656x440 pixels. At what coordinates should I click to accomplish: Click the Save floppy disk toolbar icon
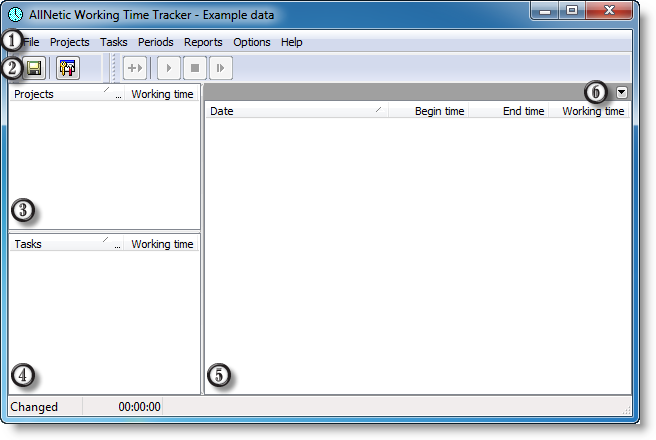coord(34,68)
